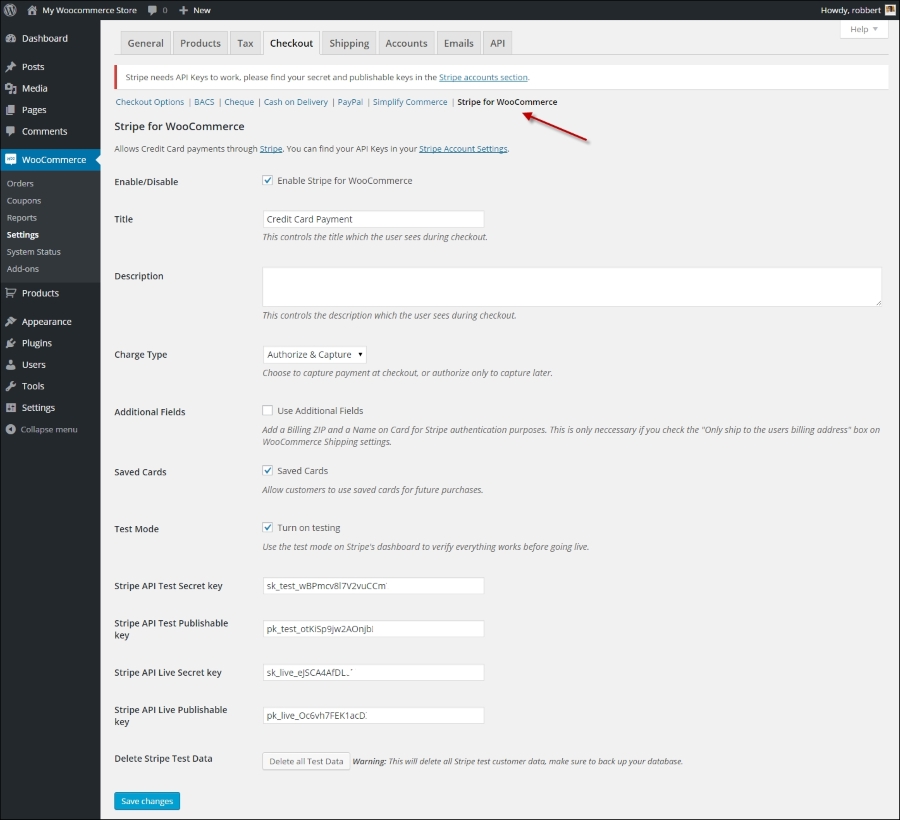Click inside the Title input field
The height and width of the screenshot is (820, 900).
[x=372, y=219]
